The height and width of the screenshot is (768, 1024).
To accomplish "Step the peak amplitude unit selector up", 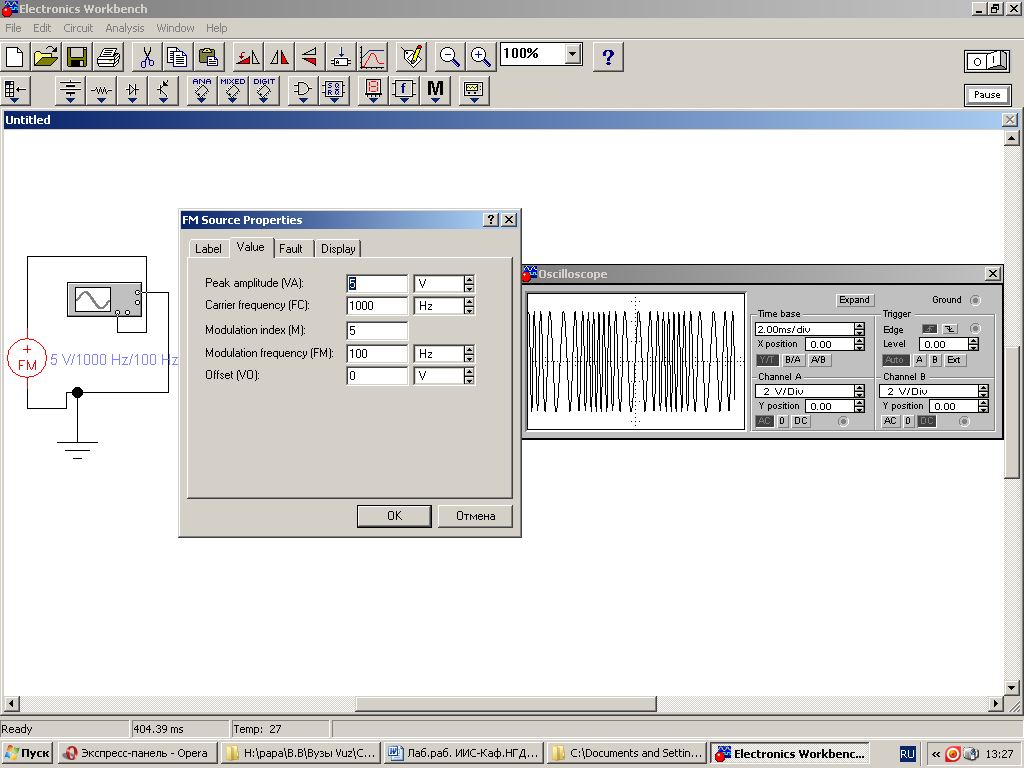I will click(469, 279).
